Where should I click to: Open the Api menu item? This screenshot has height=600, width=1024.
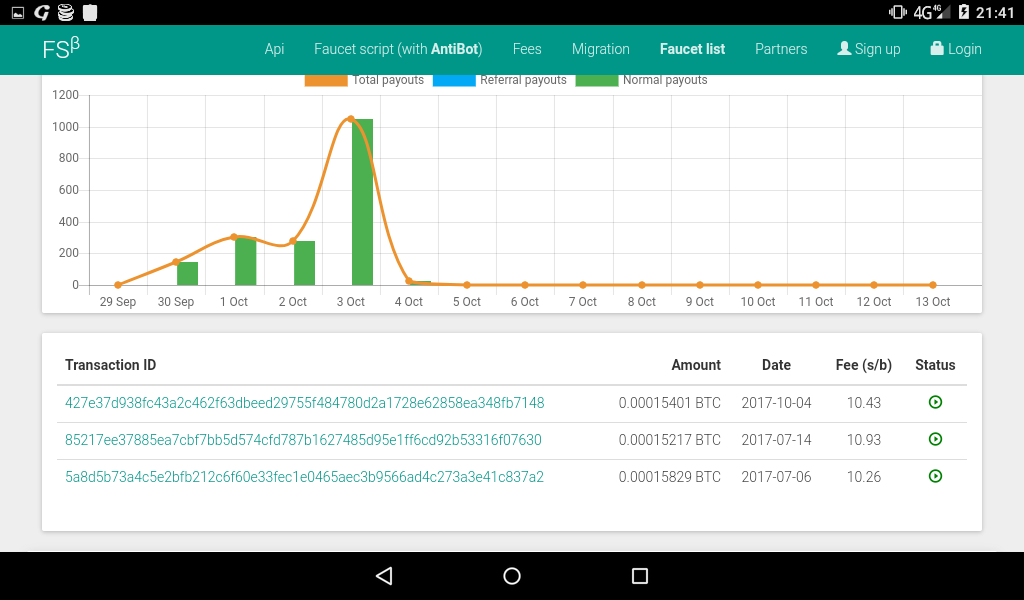tap(274, 49)
